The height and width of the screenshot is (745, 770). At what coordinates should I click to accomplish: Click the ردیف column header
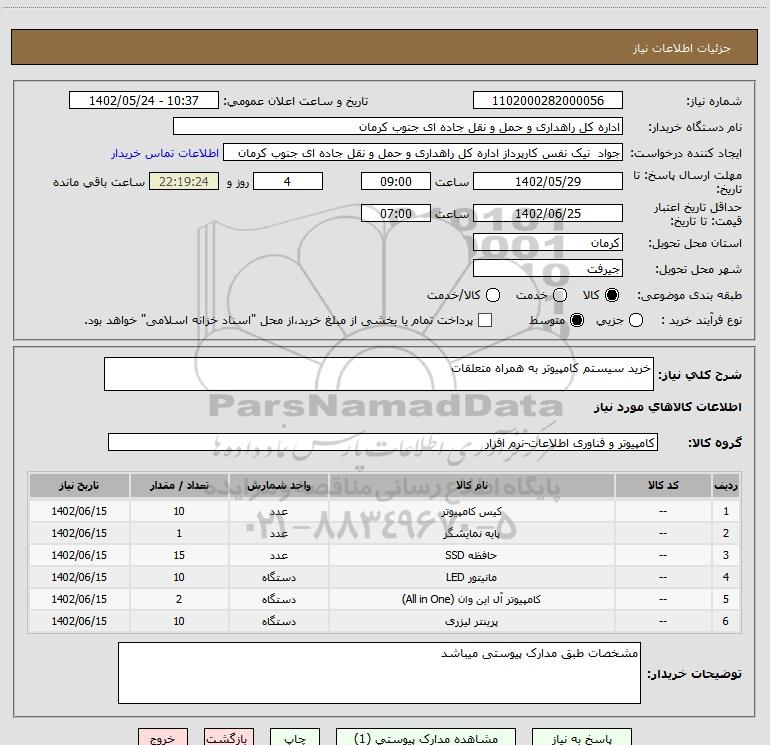726,485
